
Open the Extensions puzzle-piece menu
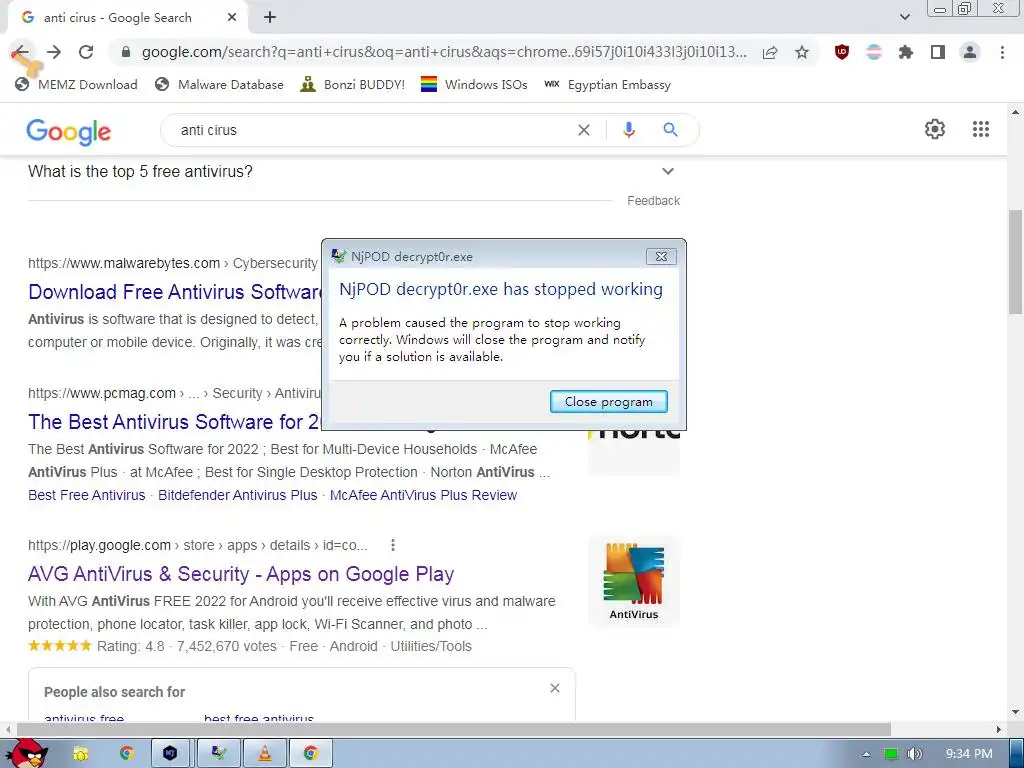pos(905,52)
